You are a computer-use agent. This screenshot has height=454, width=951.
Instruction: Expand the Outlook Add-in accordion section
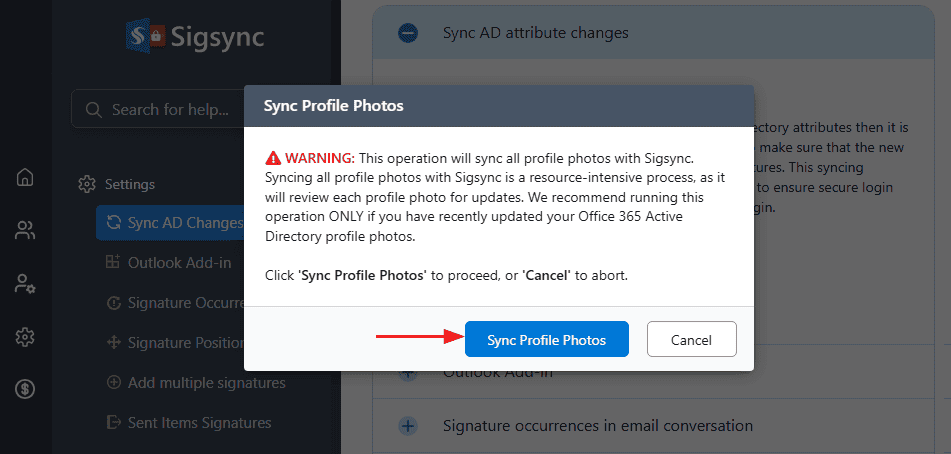point(408,373)
